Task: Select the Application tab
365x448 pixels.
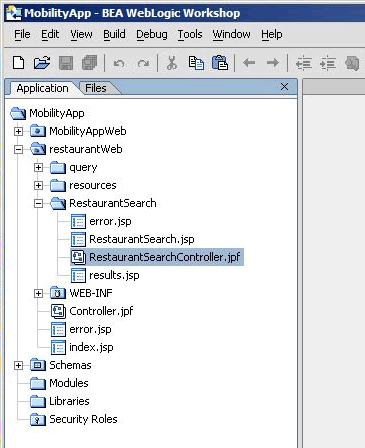Action: [x=42, y=88]
